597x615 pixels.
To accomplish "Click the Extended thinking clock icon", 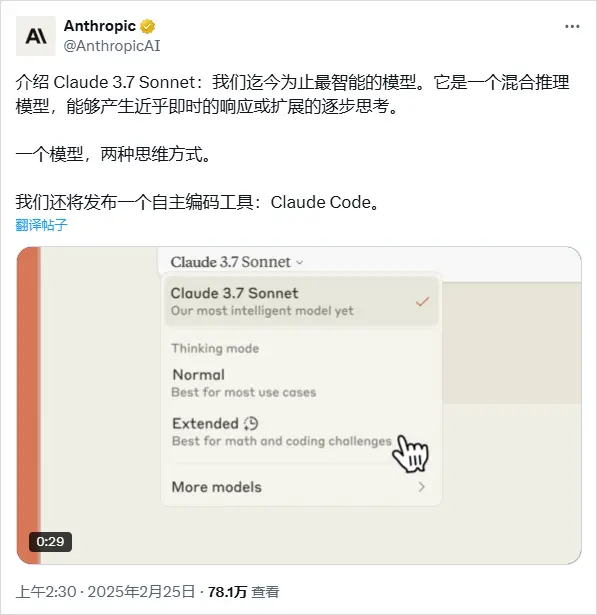I will click(x=251, y=424).
